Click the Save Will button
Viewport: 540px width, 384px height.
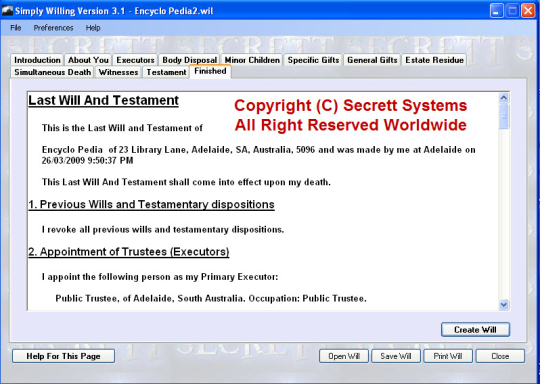396,356
